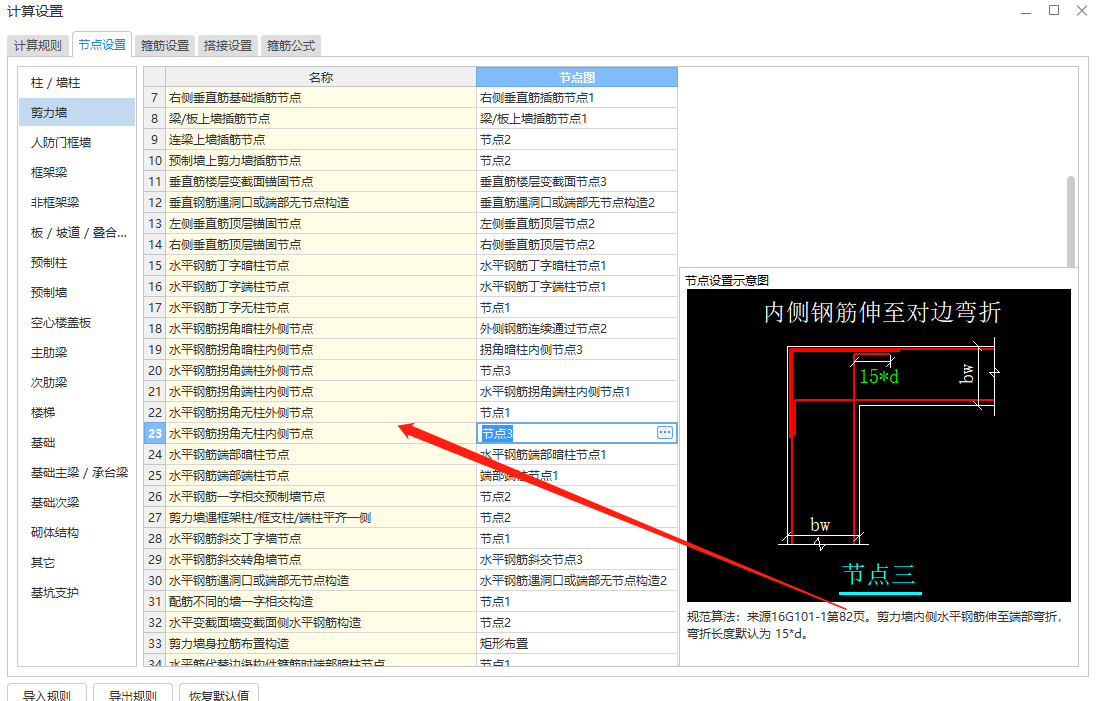Click the 导入规则 button
The width and height of the screenshot is (1098, 701).
click(x=47, y=695)
